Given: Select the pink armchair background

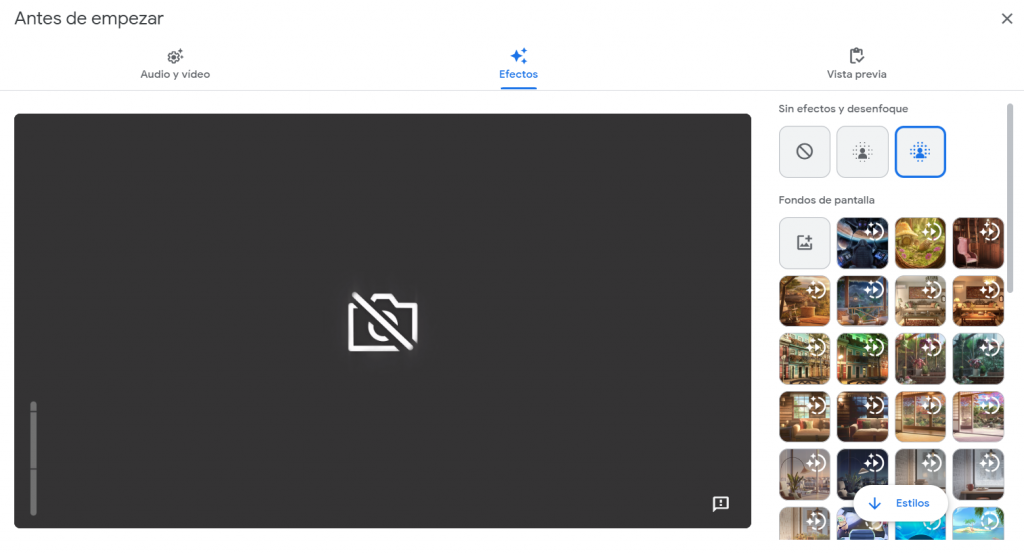Looking at the screenshot, I should point(978,243).
